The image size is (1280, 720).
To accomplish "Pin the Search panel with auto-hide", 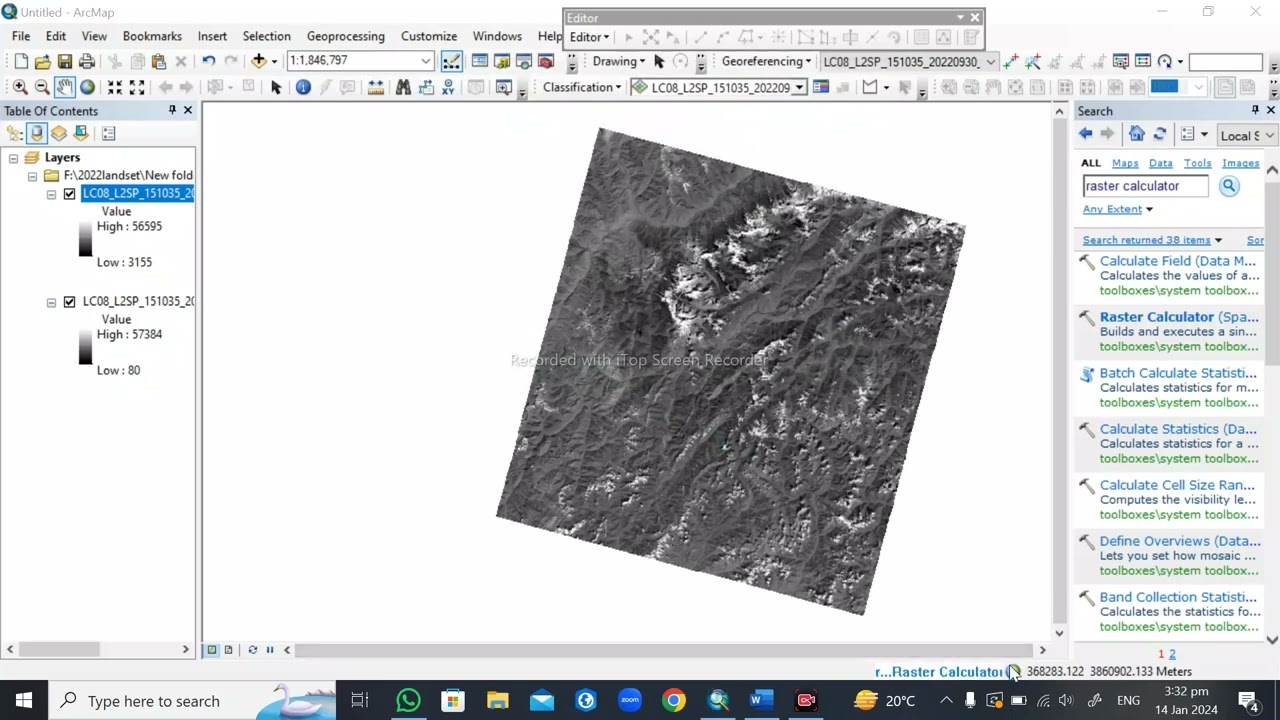I will click(1255, 111).
